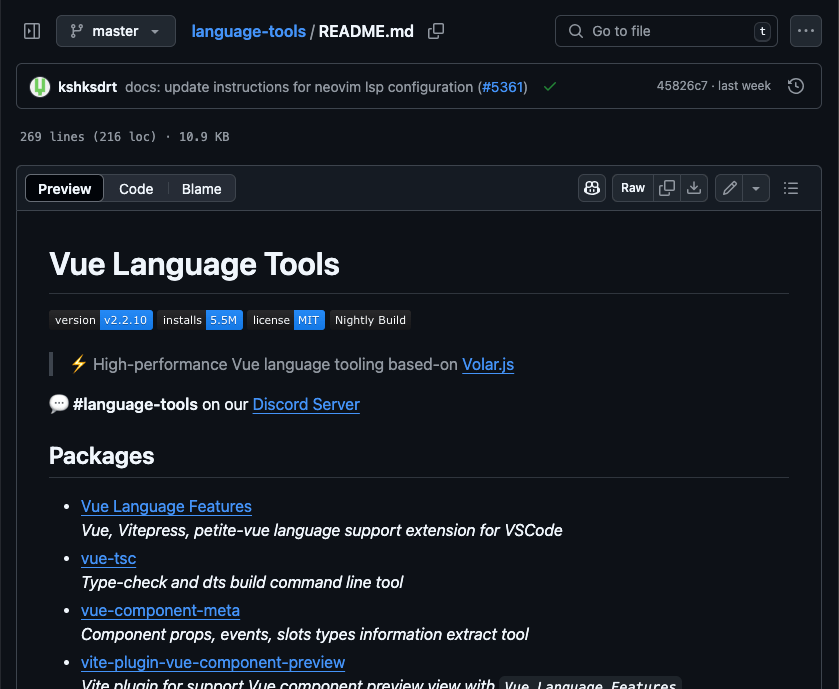The height and width of the screenshot is (689, 839).
Task: Open the document outline list icon
Action: [x=791, y=188]
